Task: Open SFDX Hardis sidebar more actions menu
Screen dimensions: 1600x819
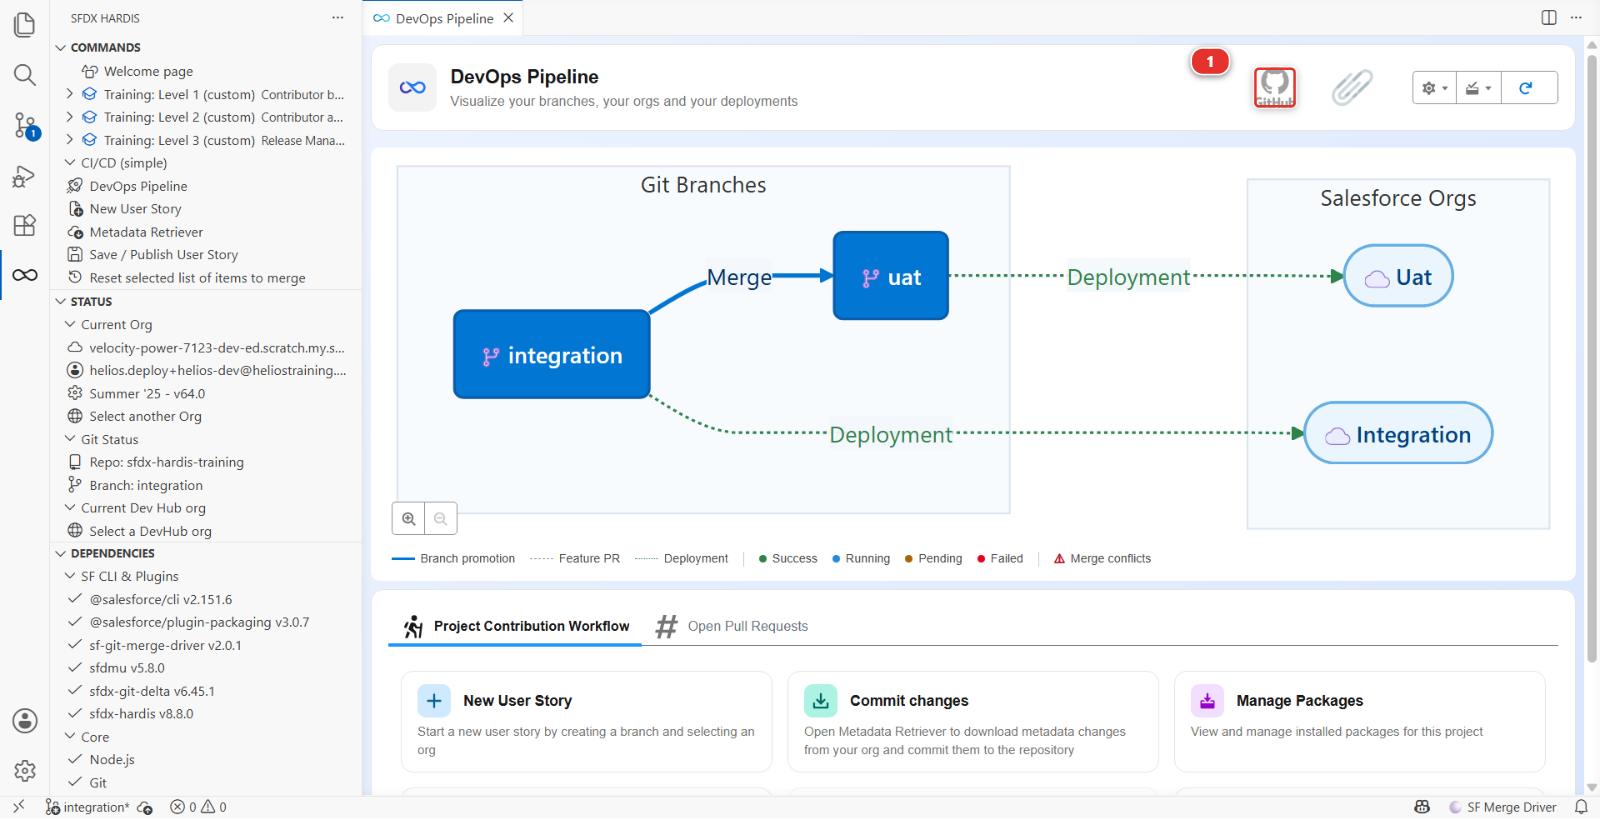Action: pos(338,18)
